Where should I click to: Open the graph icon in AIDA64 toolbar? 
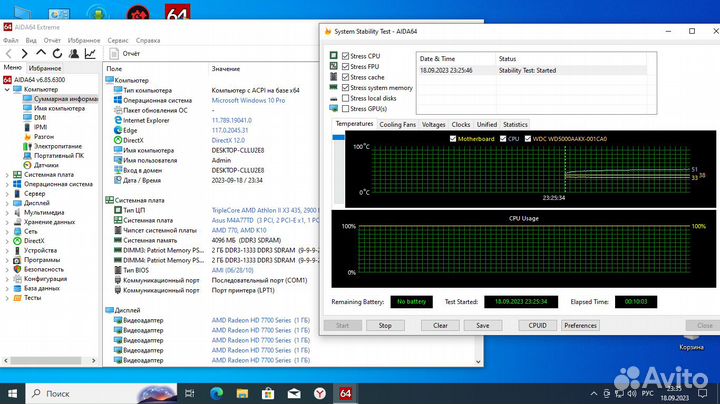(90, 54)
